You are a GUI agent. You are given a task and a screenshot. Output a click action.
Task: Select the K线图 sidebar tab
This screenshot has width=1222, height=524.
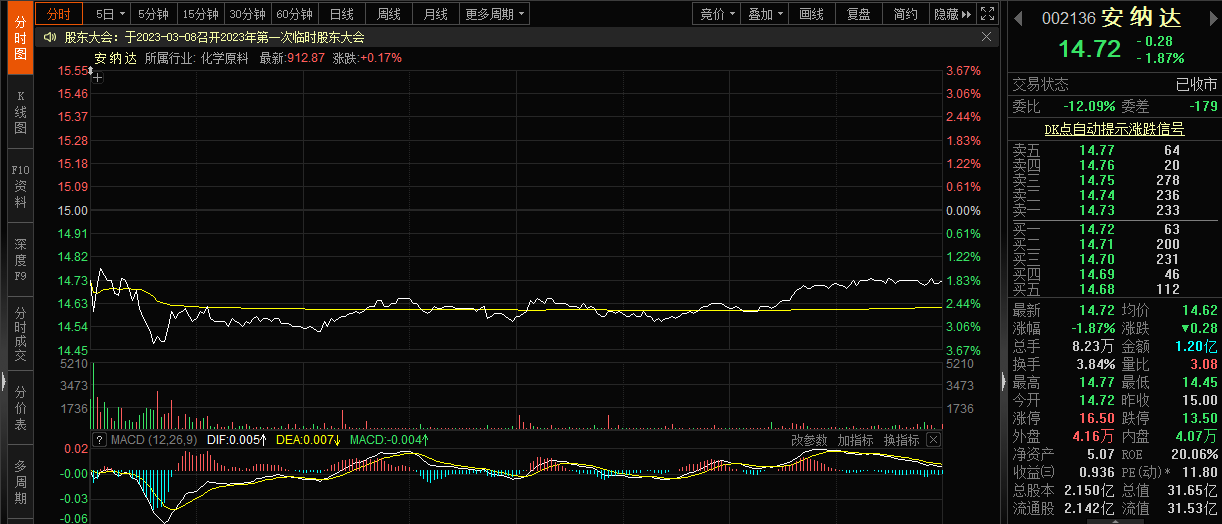(19, 114)
